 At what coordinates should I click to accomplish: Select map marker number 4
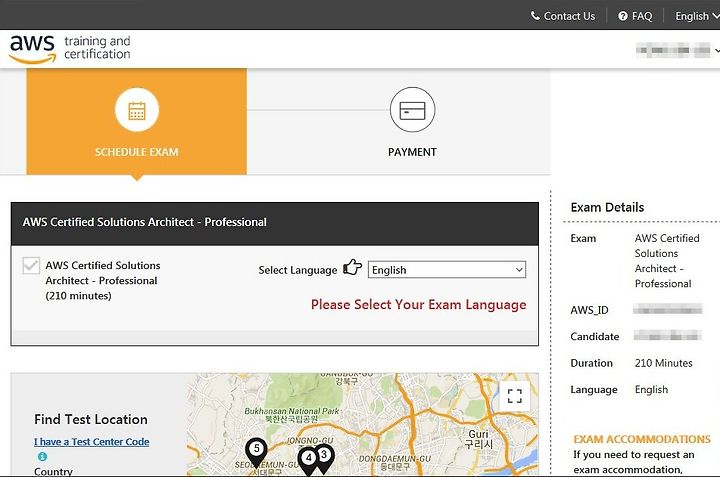point(308,461)
